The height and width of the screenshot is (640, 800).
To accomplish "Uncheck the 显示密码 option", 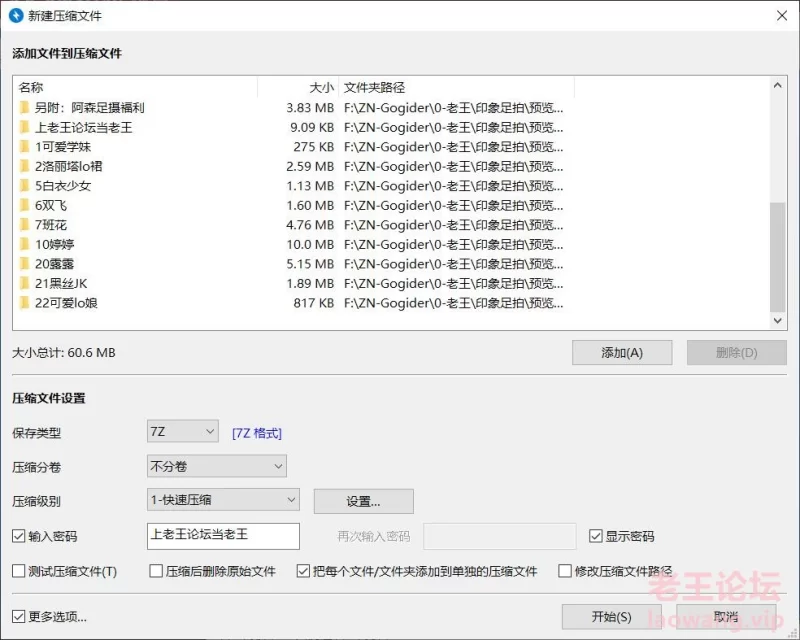I will coord(596,536).
